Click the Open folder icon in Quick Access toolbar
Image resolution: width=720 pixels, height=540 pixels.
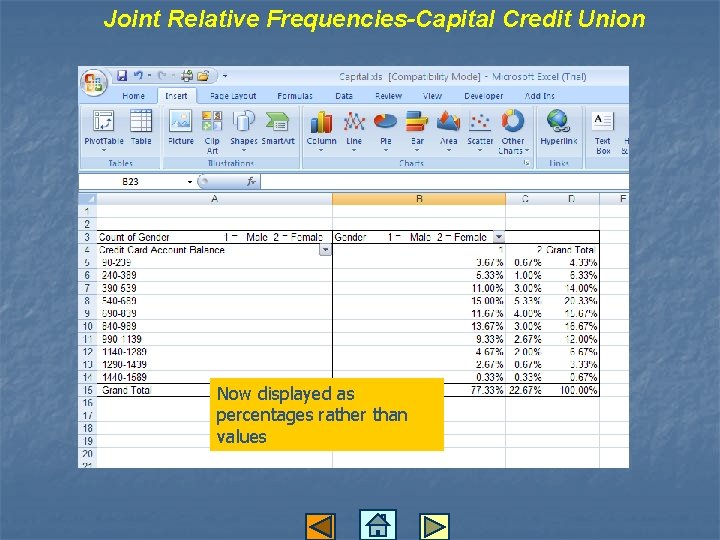203,75
